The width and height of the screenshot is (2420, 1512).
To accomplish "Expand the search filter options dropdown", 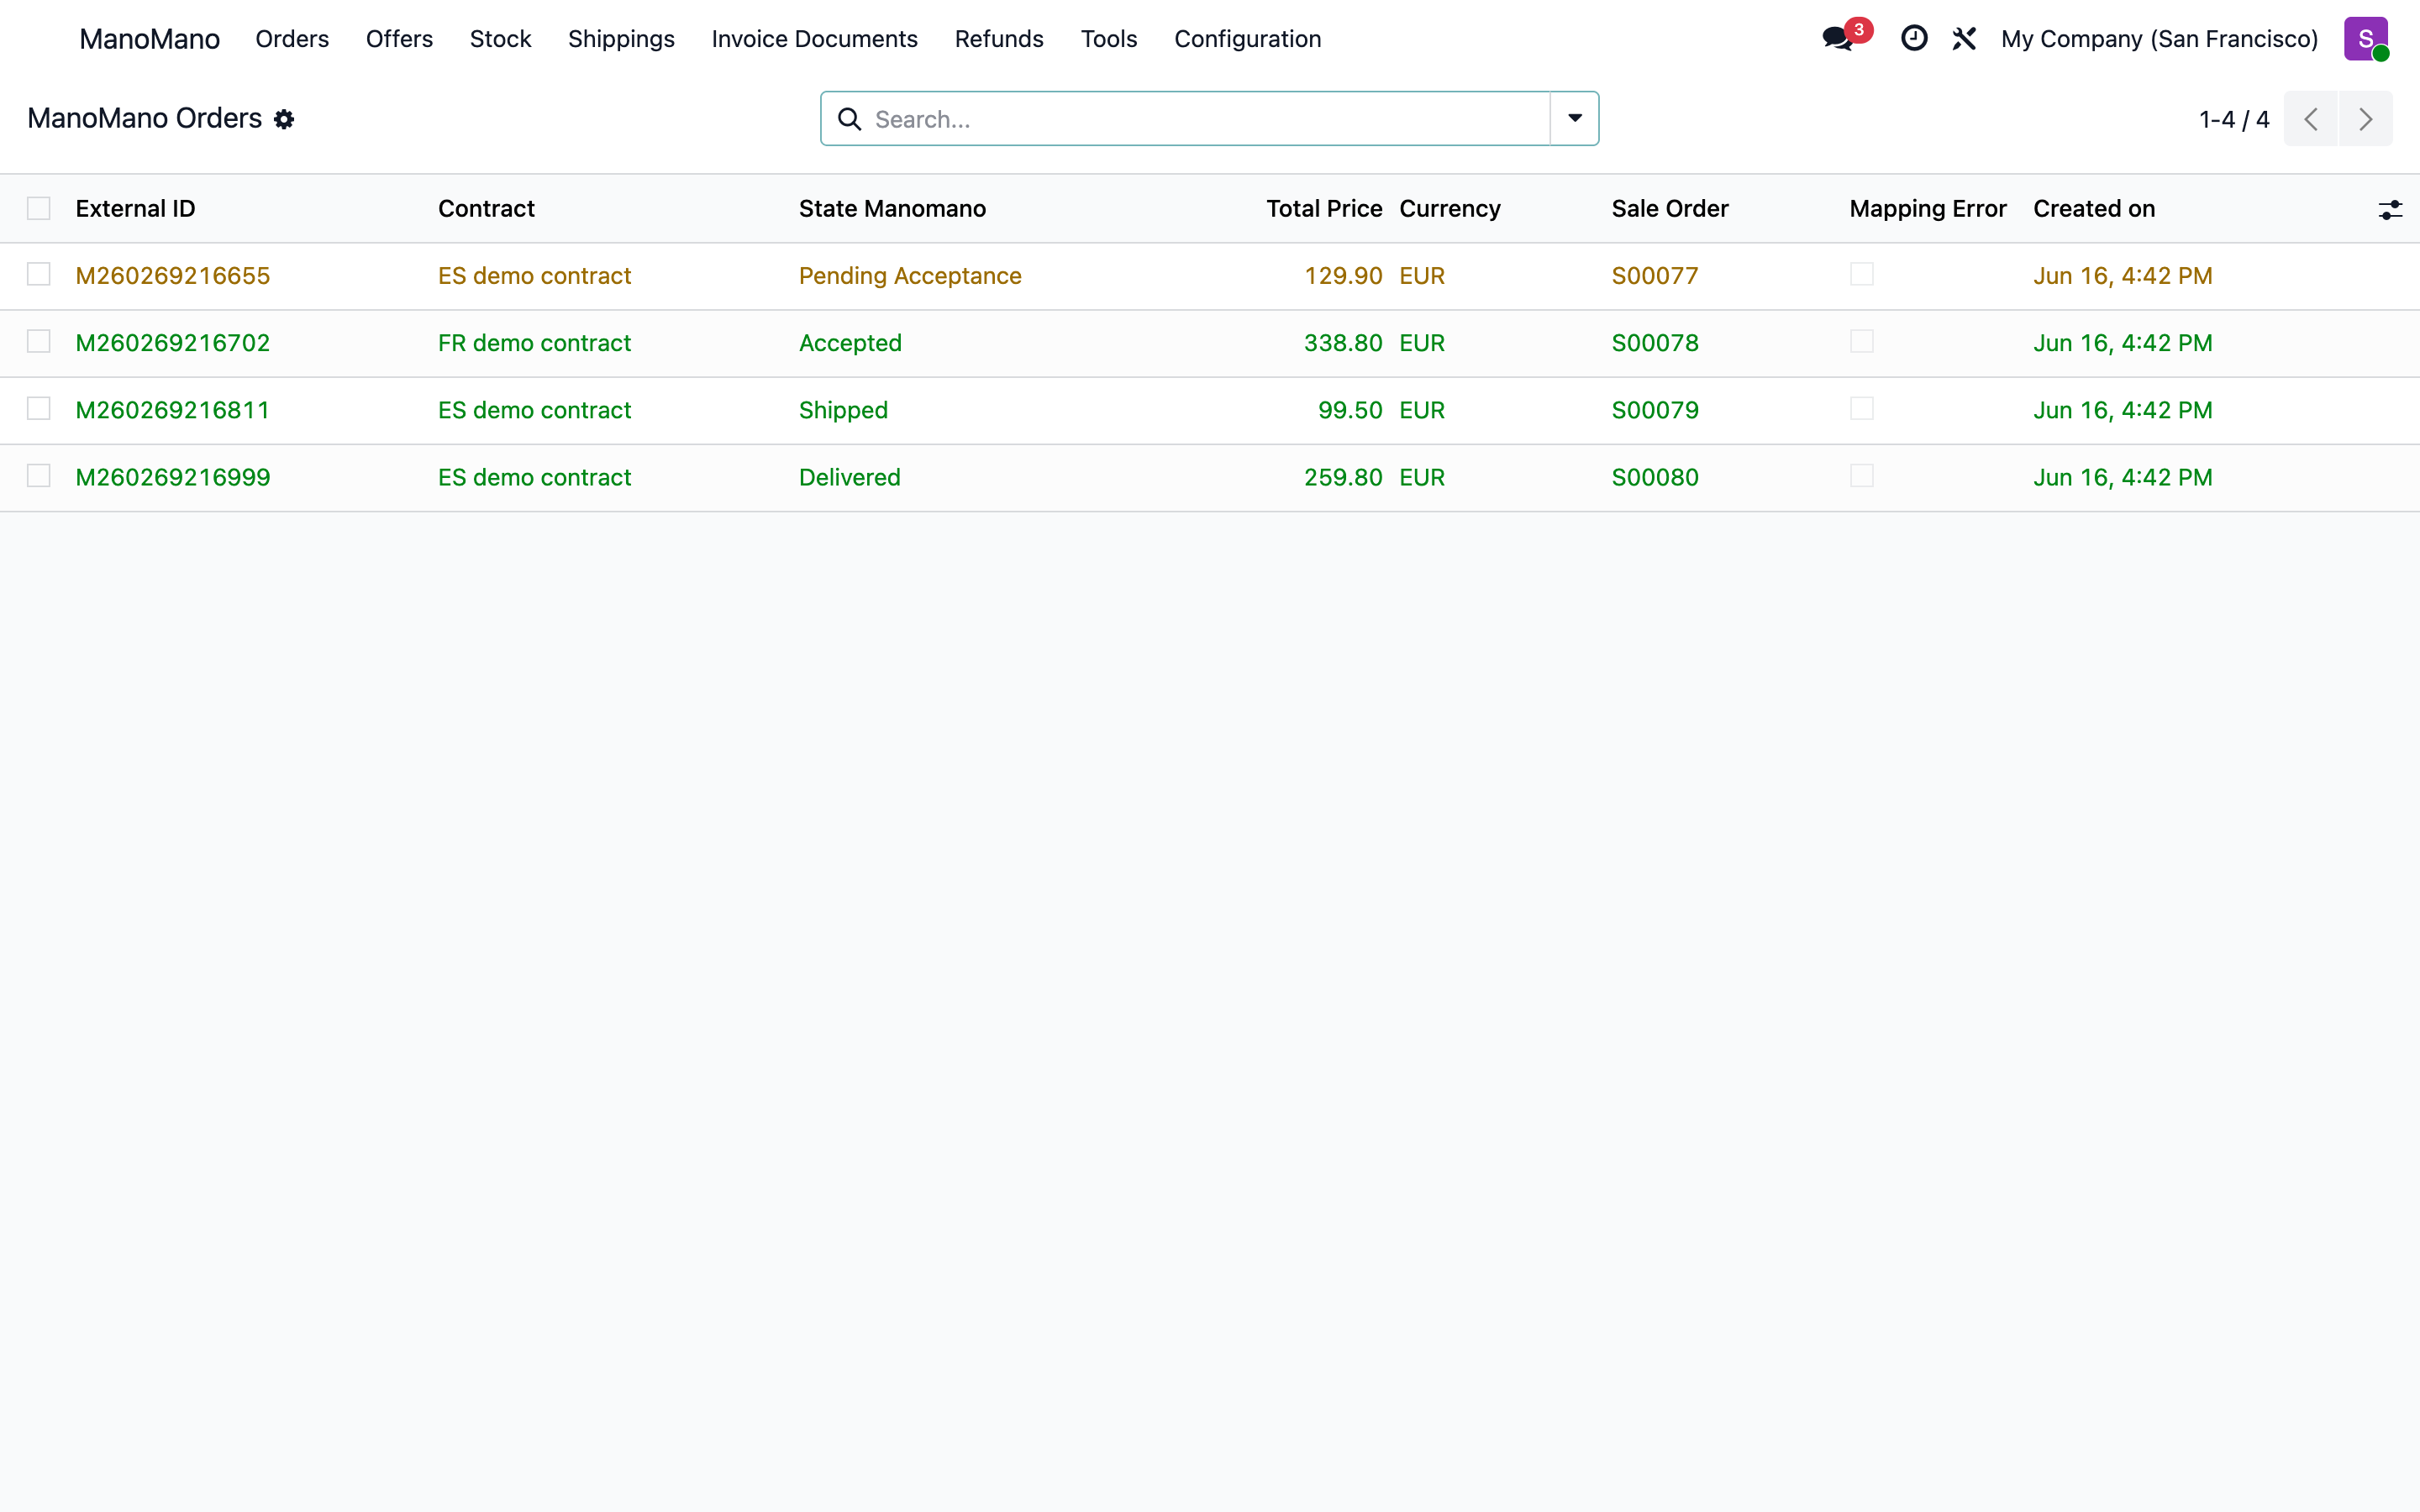I will pyautogui.click(x=1575, y=119).
